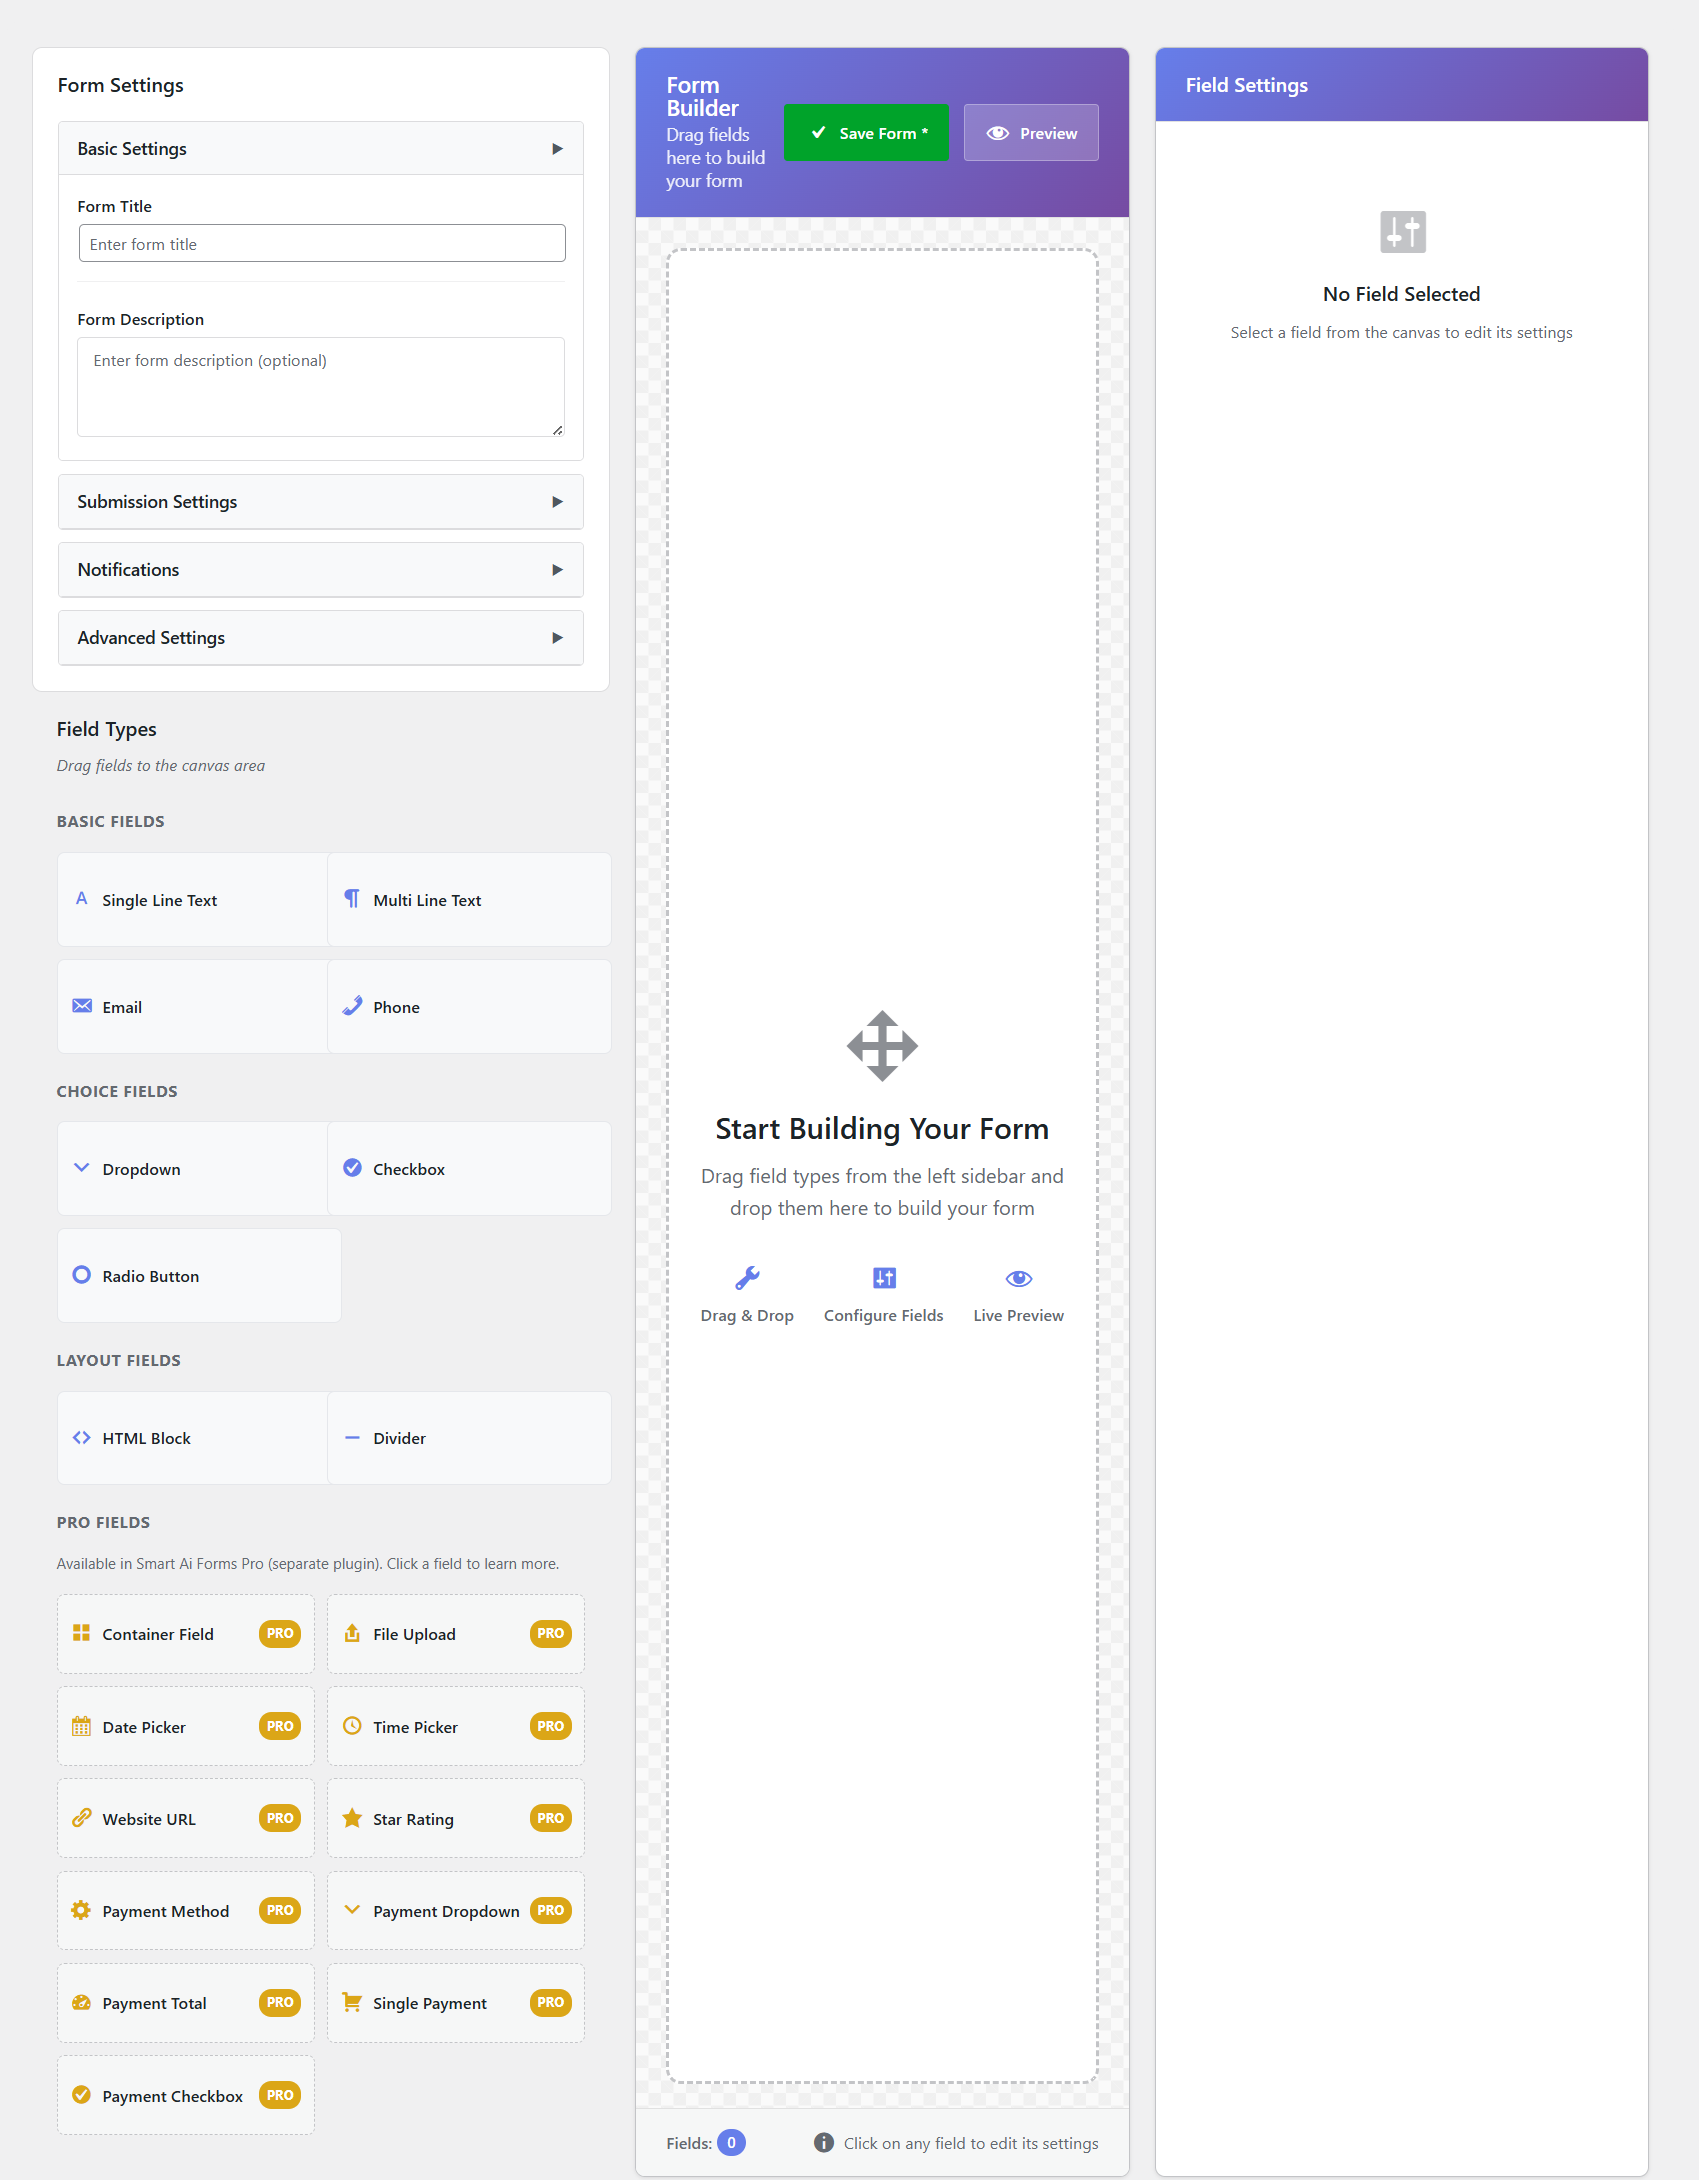Viewport: 1699px width, 2180px height.
Task: Select the Single Line Text field icon
Action: (82, 899)
